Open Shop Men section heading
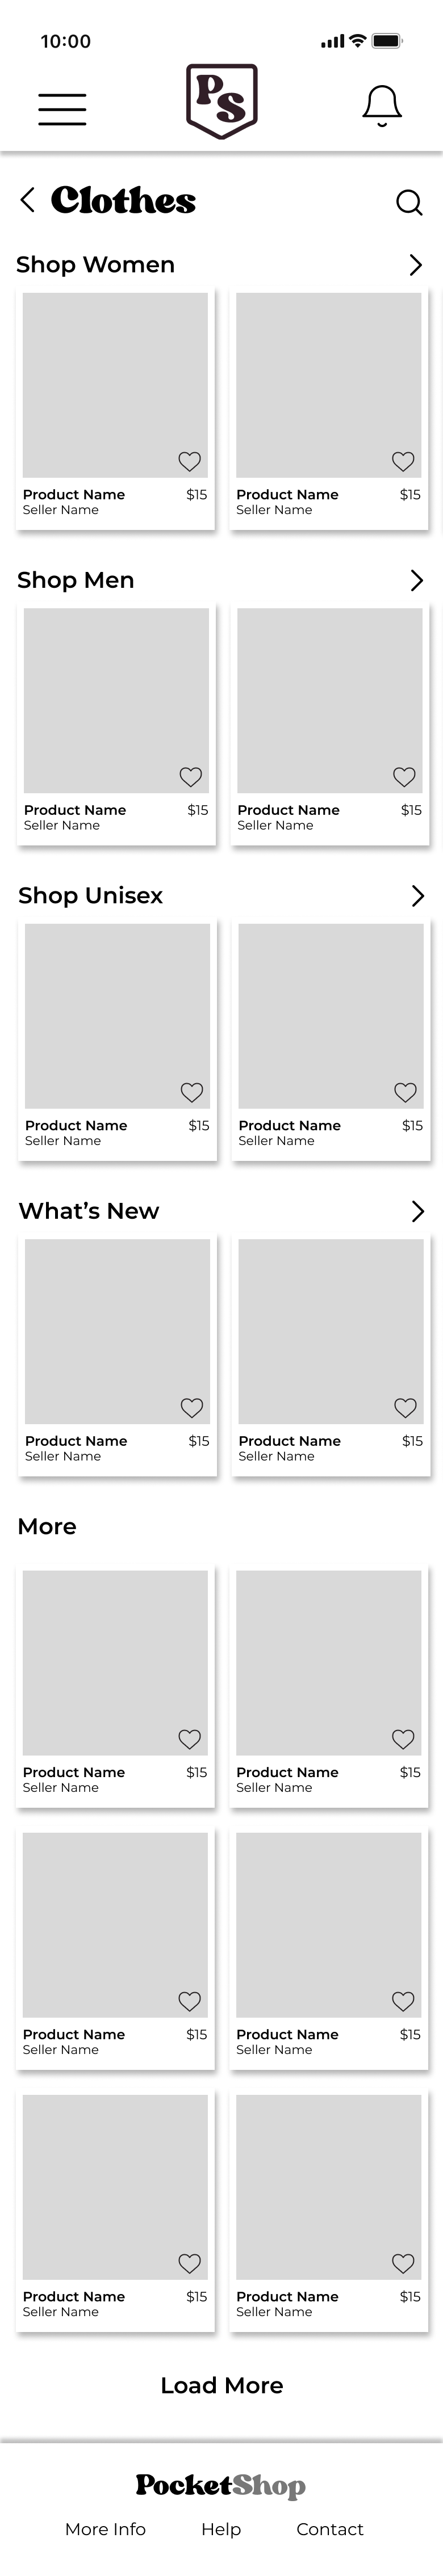Image resolution: width=443 pixels, height=2576 pixels. pyautogui.click(x=76, y=580)
